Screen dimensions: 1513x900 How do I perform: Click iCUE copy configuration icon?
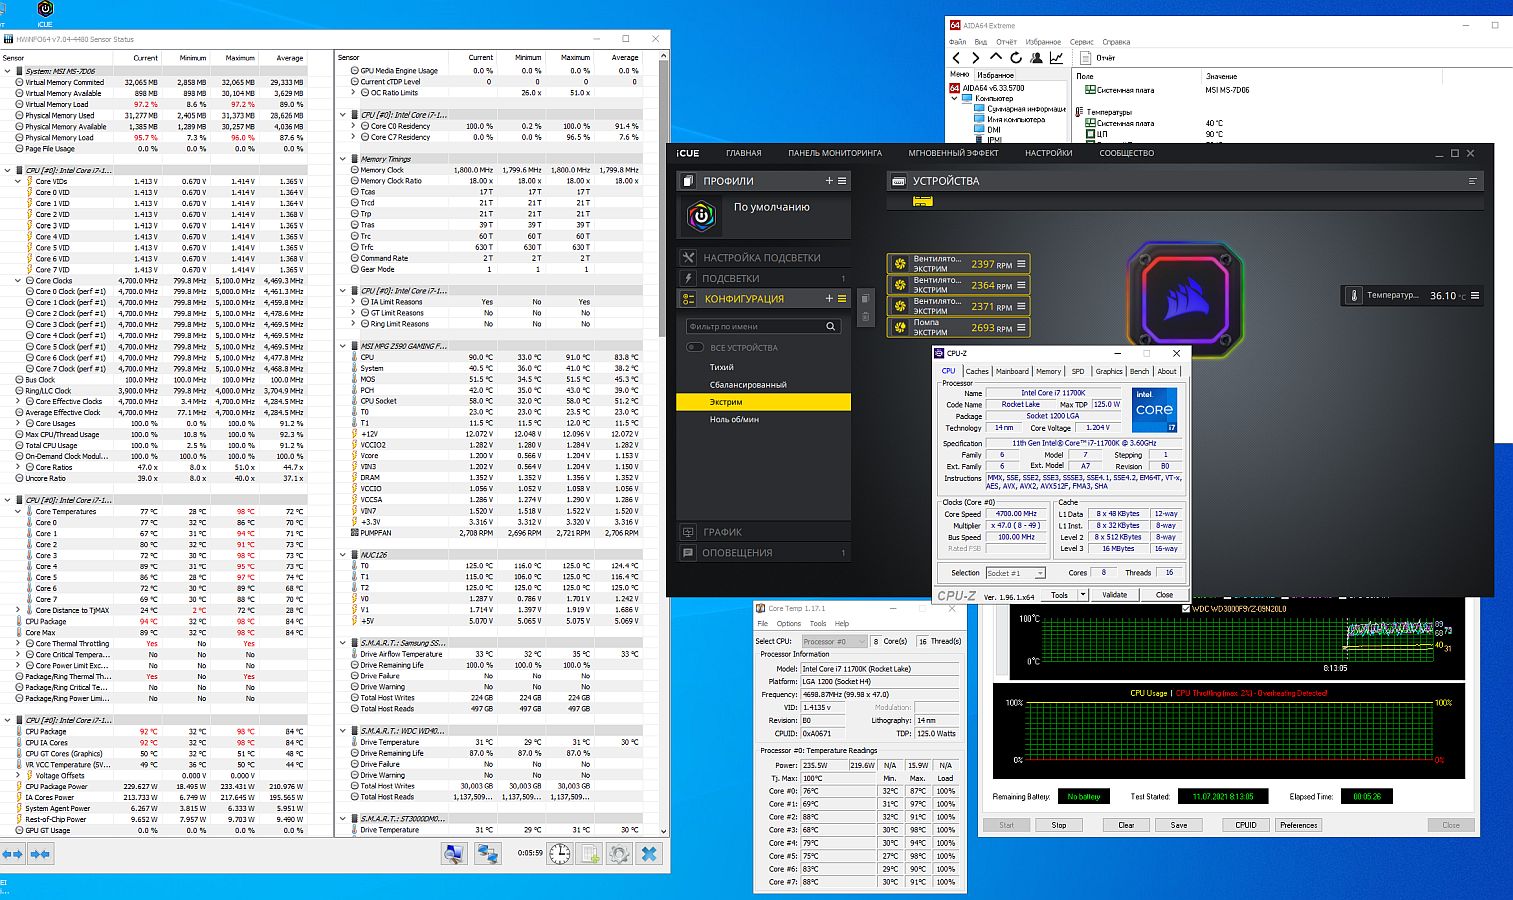865,299
